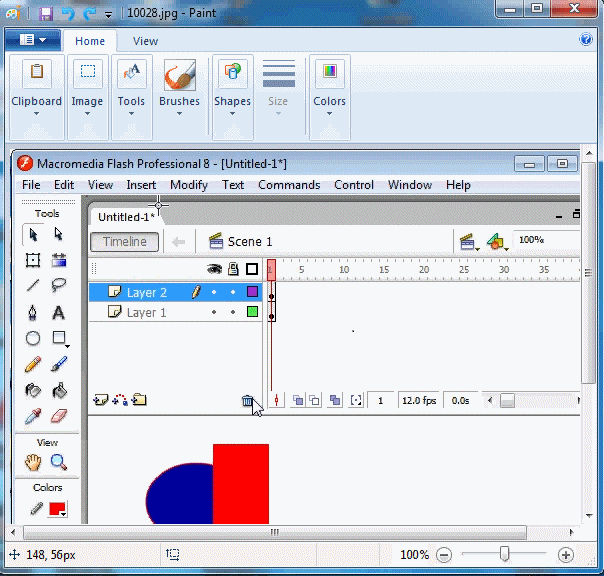Choose the Paint Bucket tool
The height and width of the screenshot is (576, 604).
(x=59, y=390)
